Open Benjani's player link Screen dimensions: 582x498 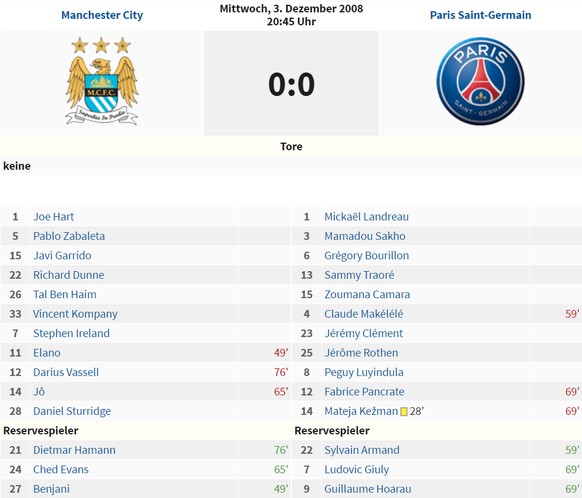[x=51, y=489]
